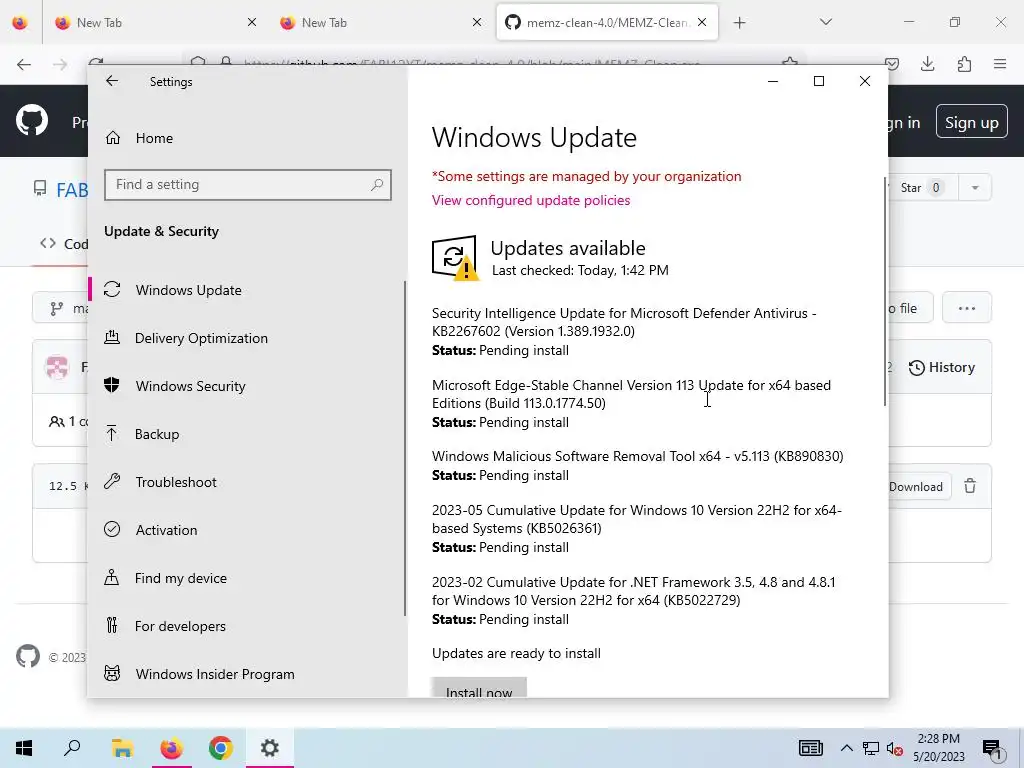Click Settings gear in taskbar

click(270, 748)
